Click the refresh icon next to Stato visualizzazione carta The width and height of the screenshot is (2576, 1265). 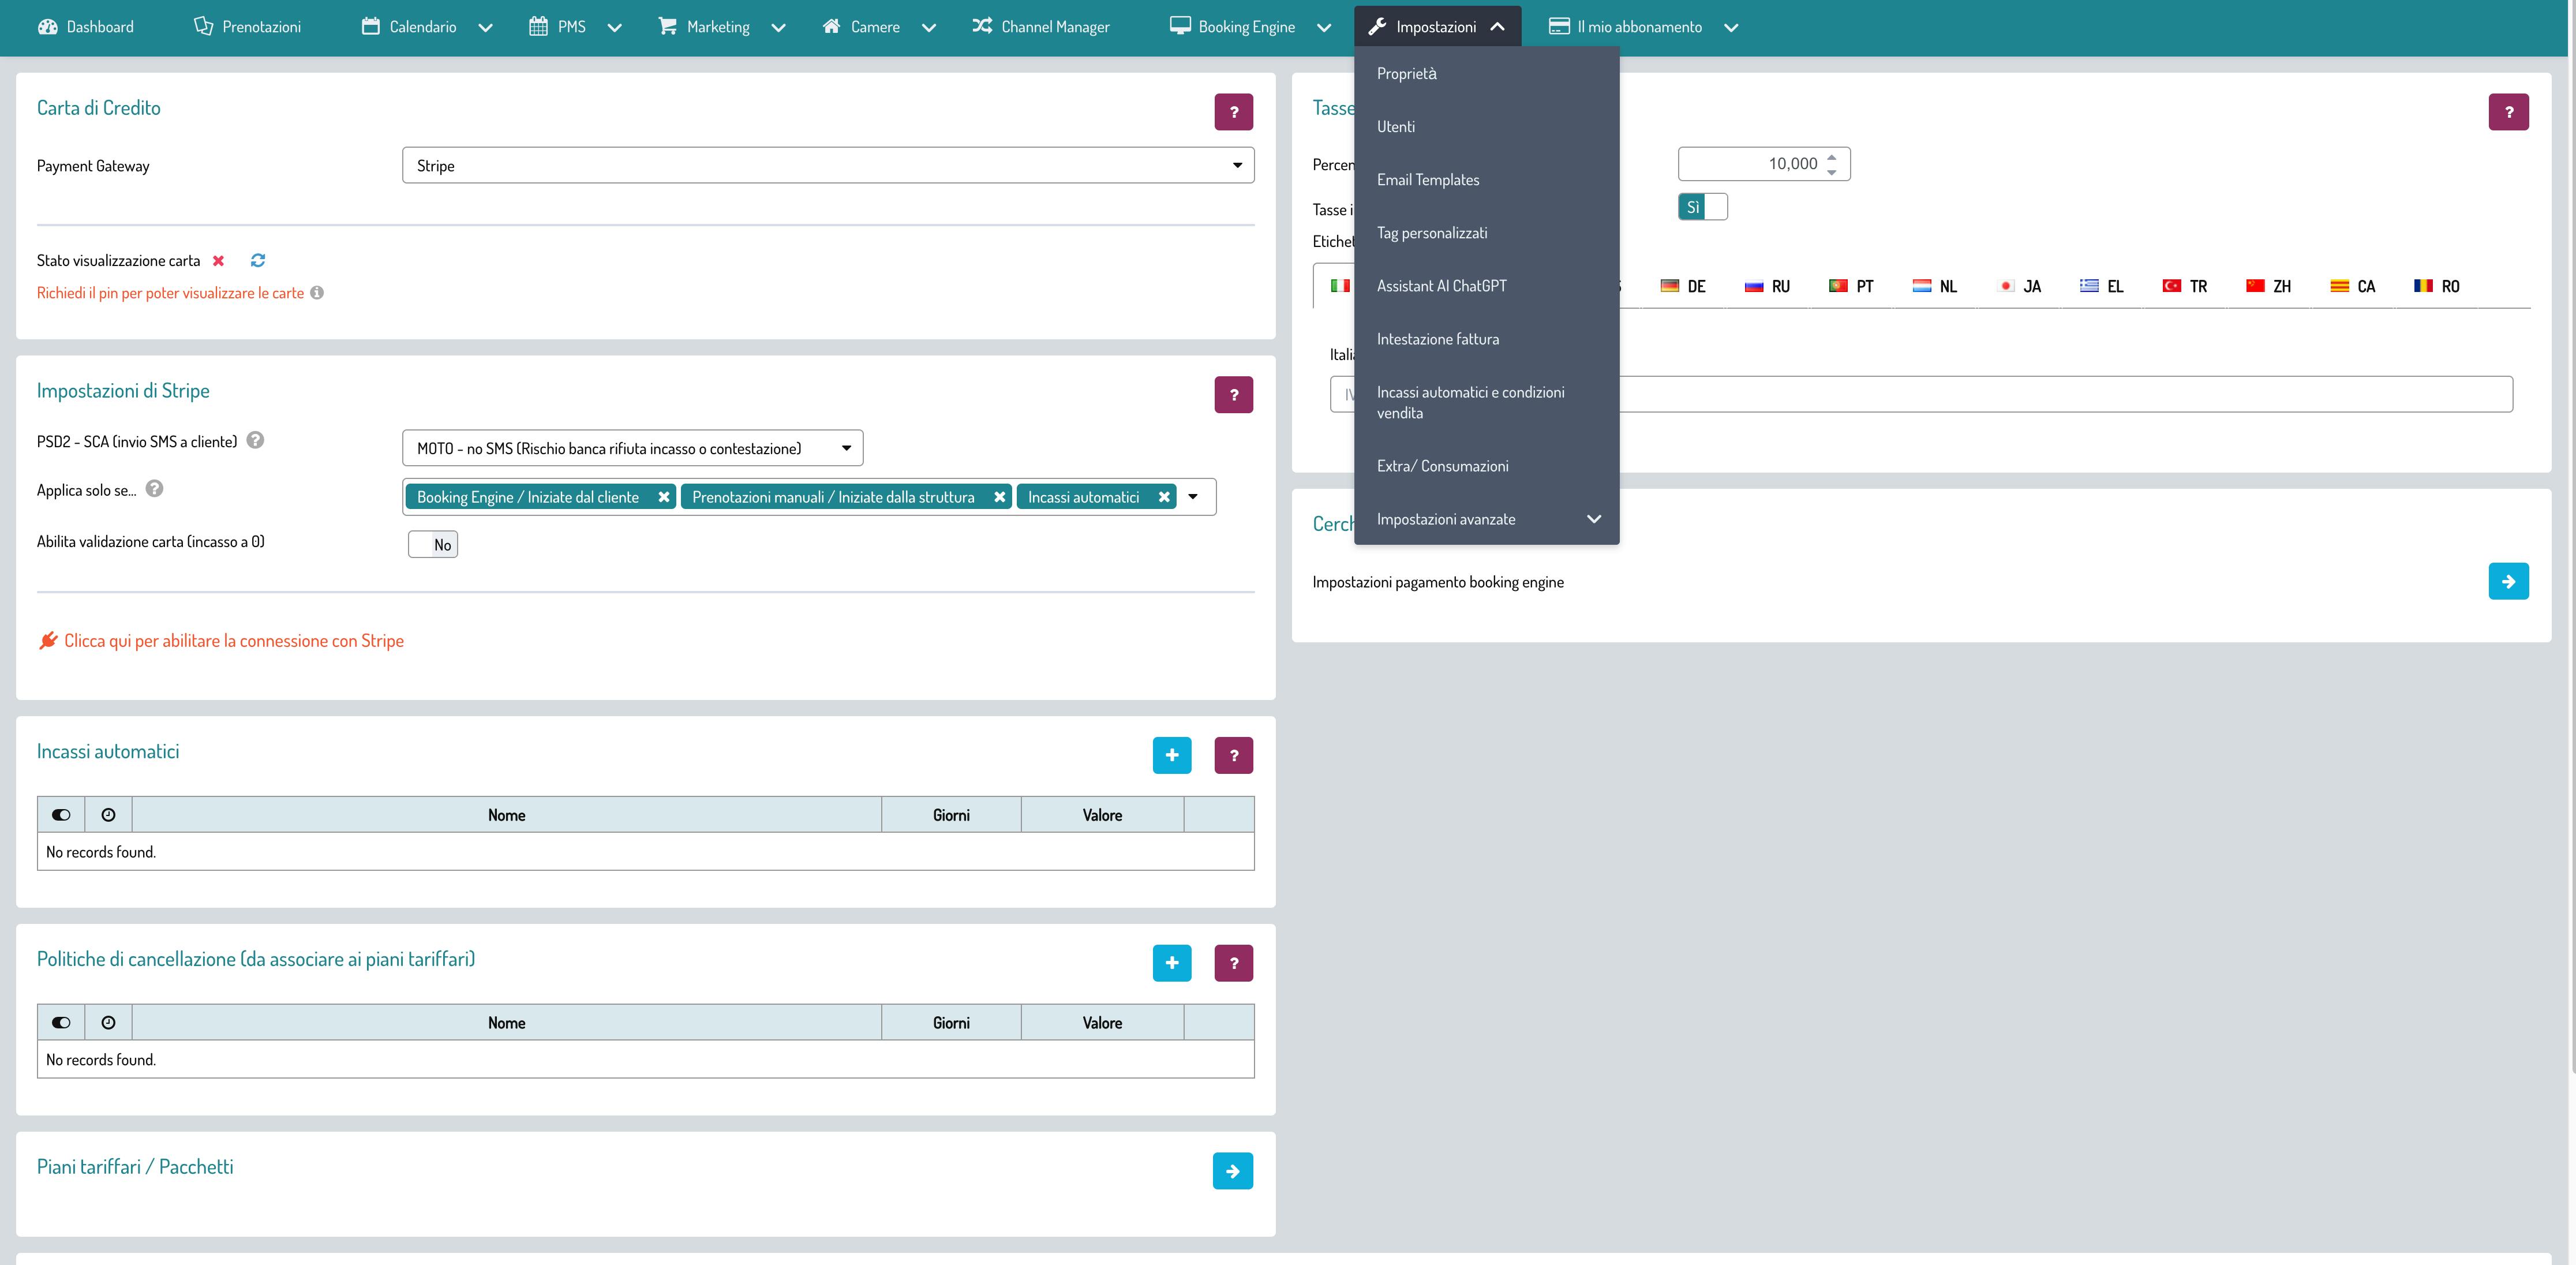(258, 260)
